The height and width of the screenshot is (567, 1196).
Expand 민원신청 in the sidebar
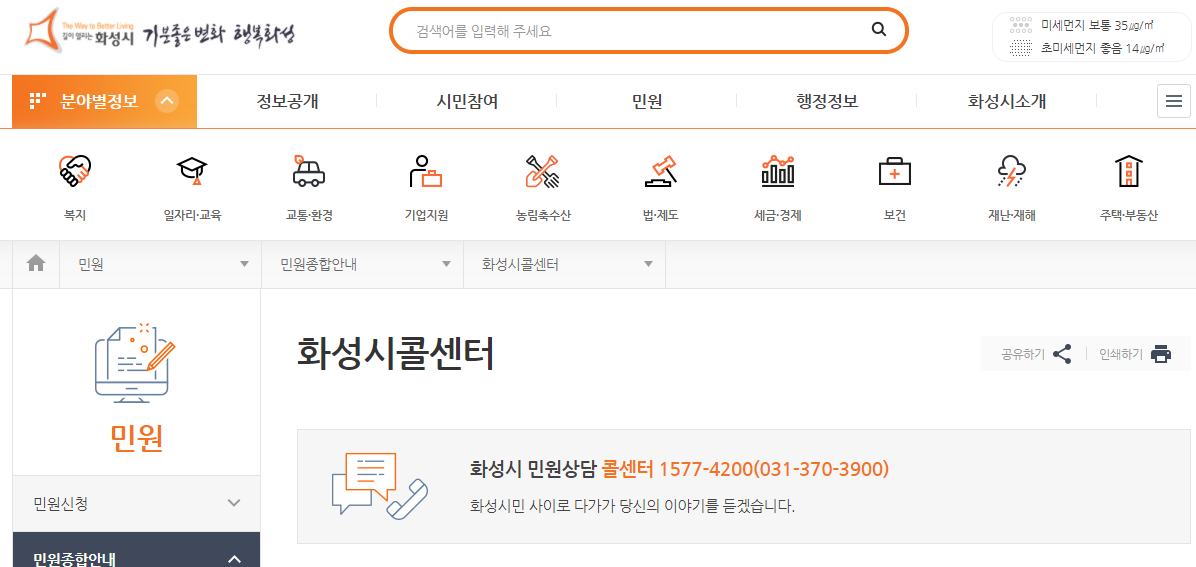[136, 503]
